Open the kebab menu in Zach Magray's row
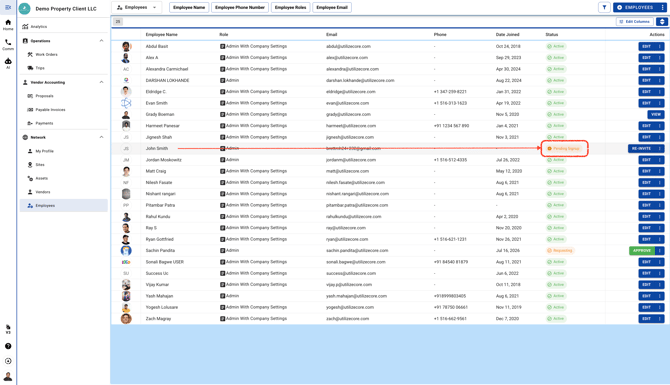670x385 pixels. (660, 319)
